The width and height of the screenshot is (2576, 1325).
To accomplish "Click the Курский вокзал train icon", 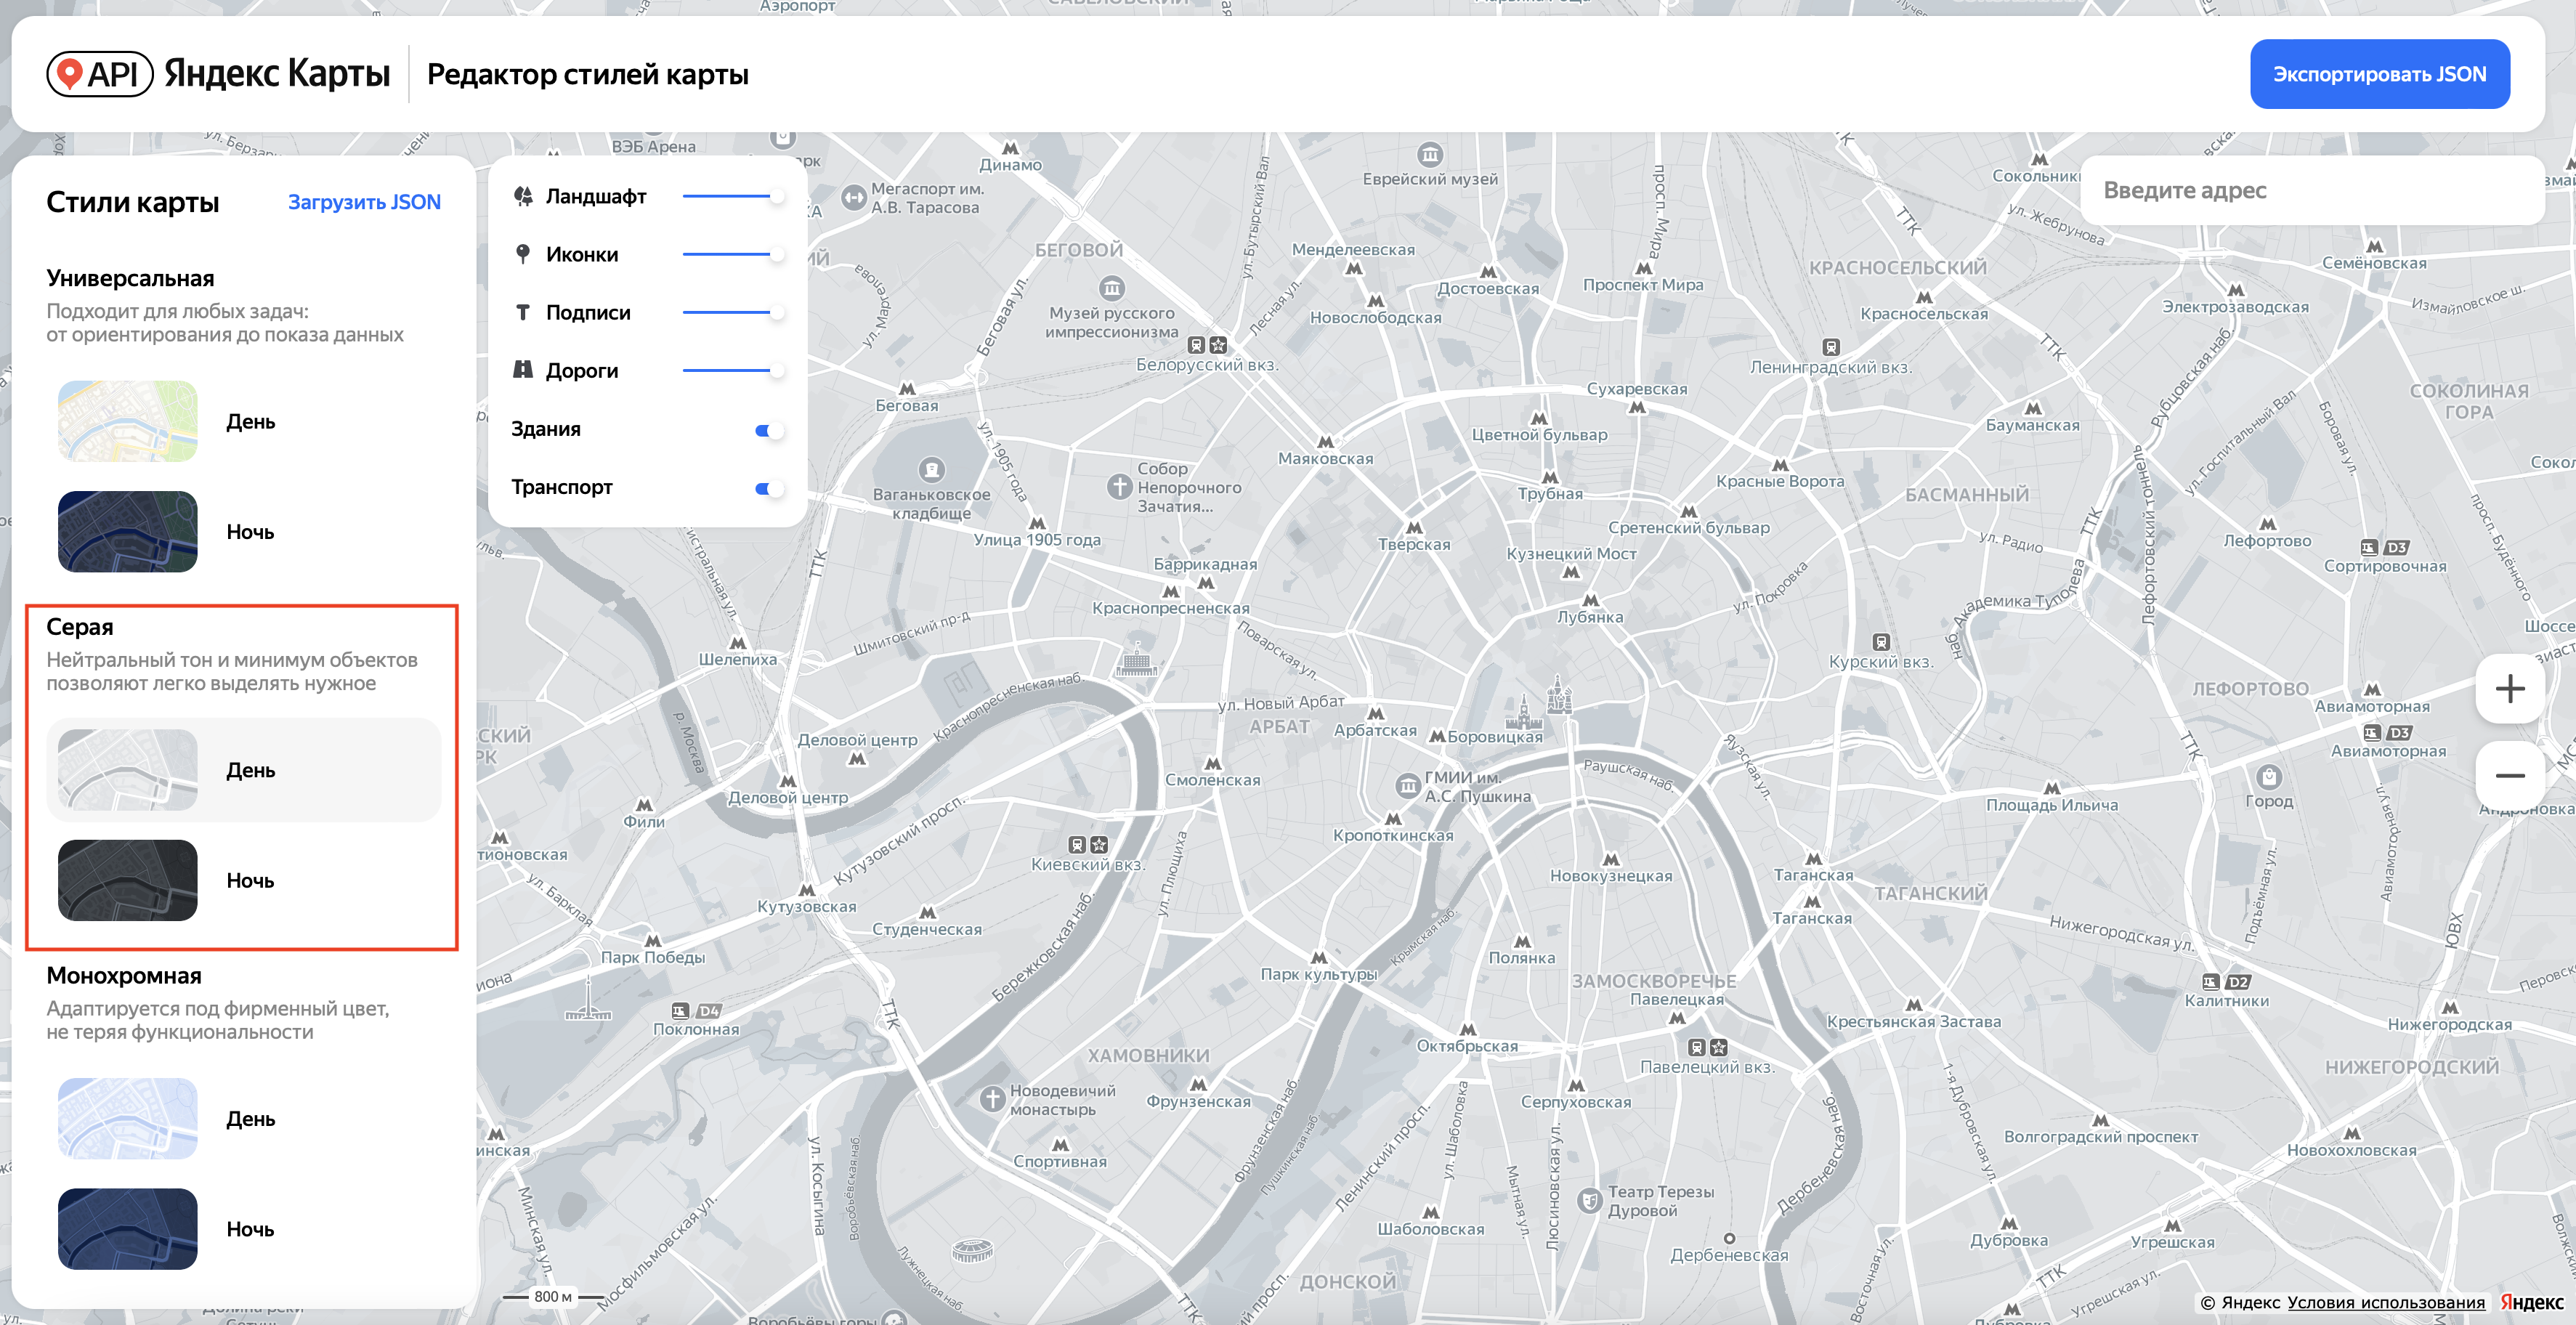I will tap(1880, 642).
